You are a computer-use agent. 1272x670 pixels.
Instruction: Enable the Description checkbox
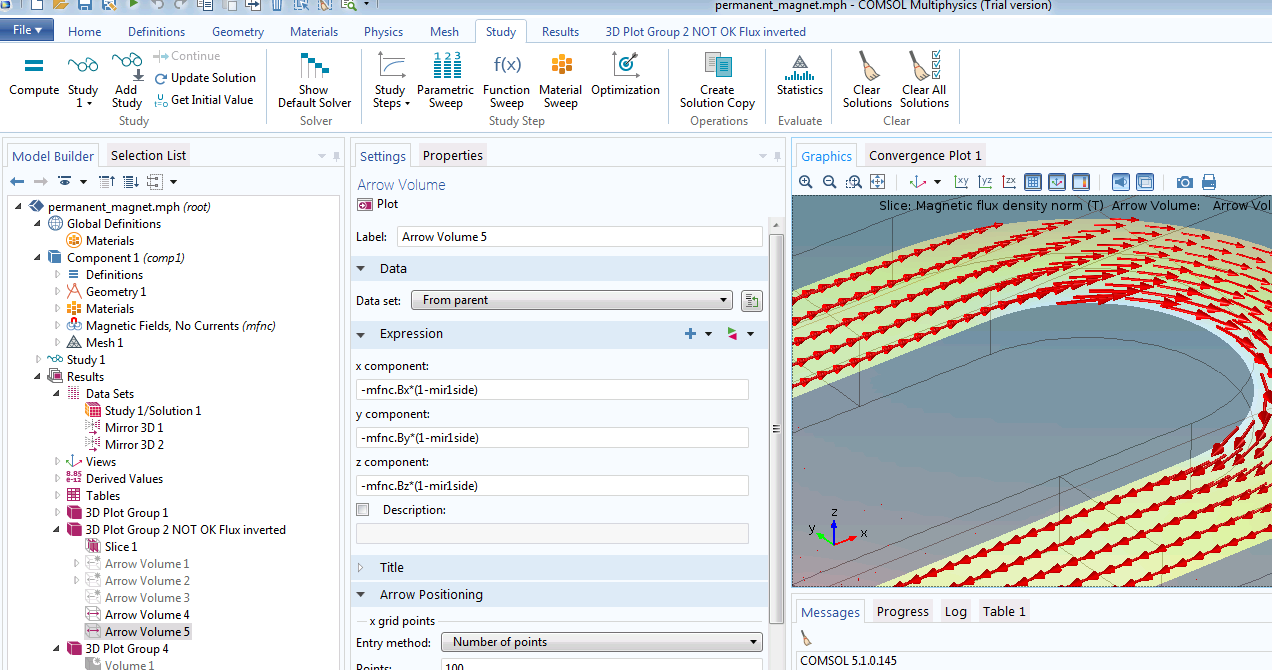tap(363, 510)
